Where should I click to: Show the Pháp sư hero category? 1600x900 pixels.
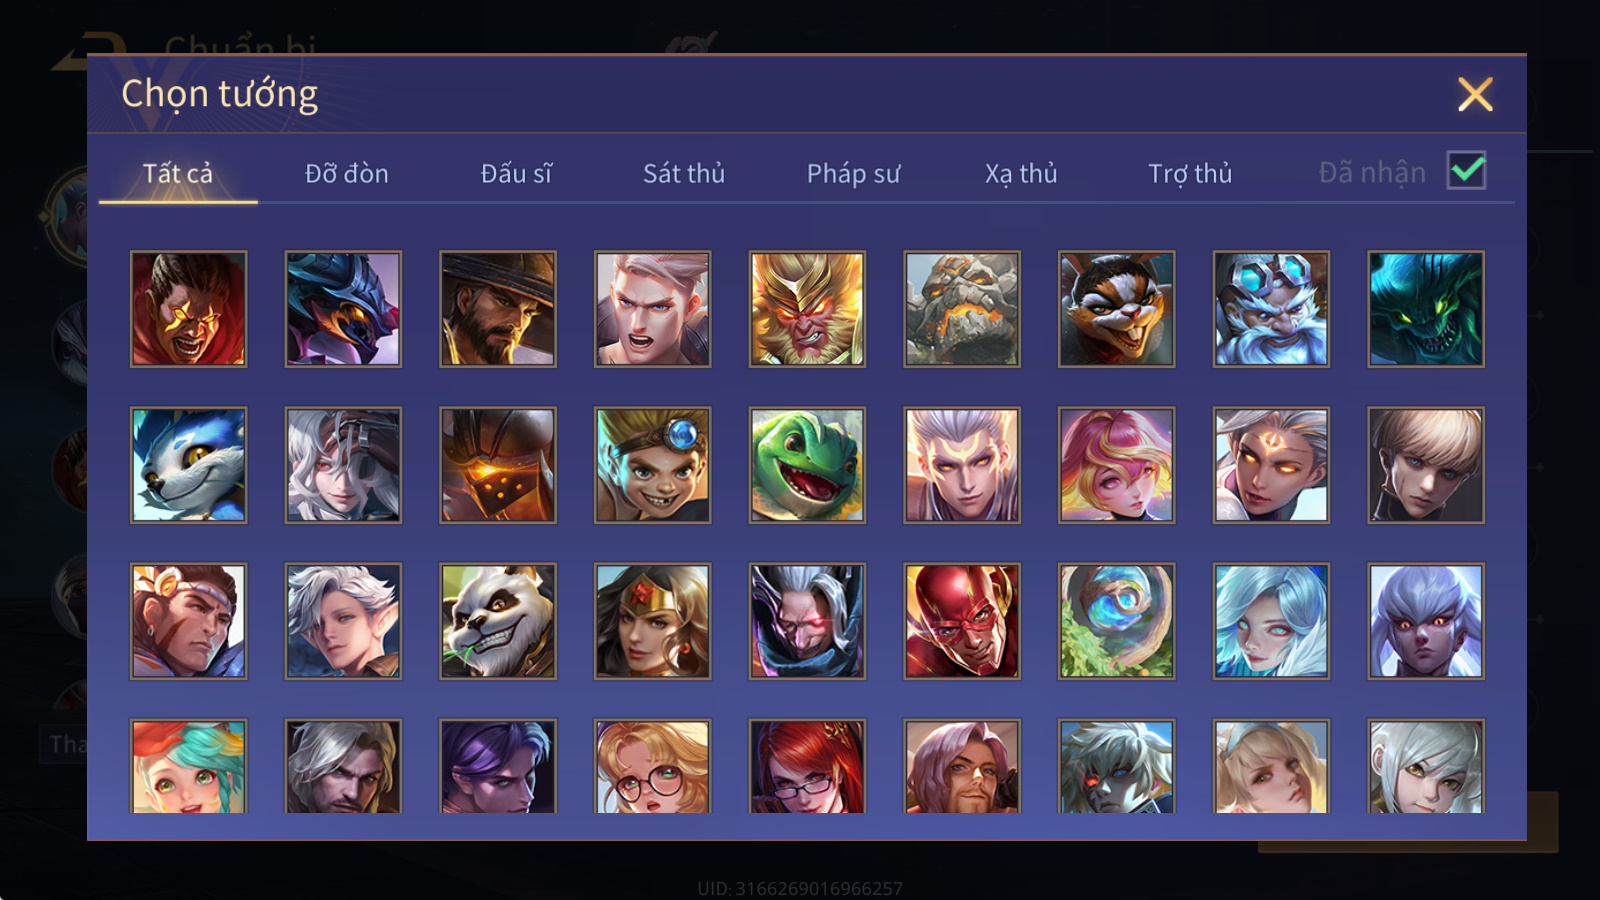pyautogui.click(x=853, y=174)
